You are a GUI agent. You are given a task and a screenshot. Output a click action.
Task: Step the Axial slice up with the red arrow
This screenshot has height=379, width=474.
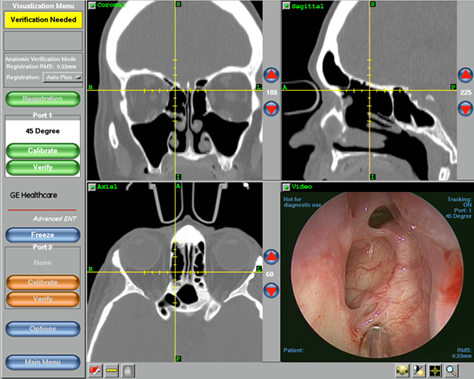point(271,257)
